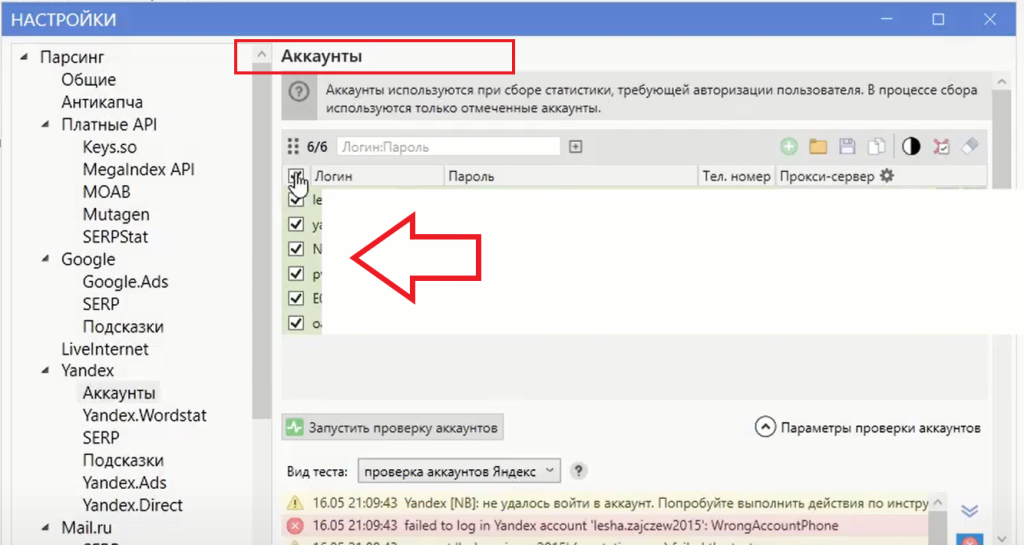Collapse the Yandex node arrow
Viewport: 1024px width, 545px height.
(45, 370)
